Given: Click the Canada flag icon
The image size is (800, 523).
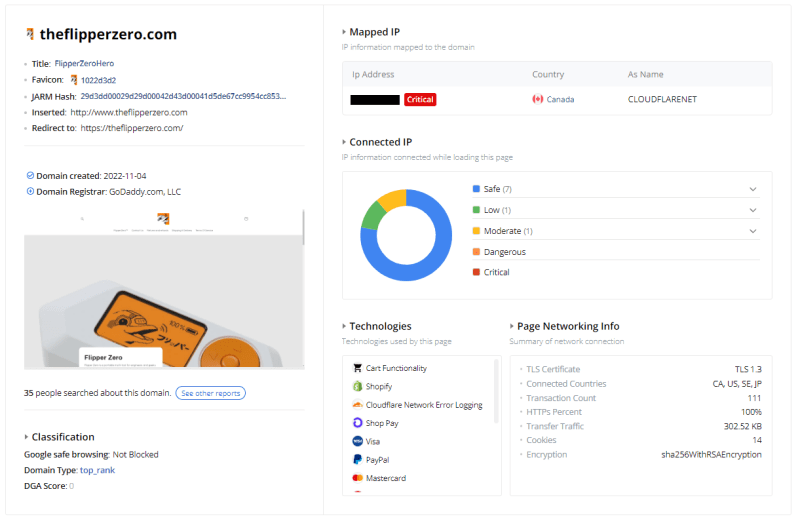Looking at the screenshot, I should (537, 99).
